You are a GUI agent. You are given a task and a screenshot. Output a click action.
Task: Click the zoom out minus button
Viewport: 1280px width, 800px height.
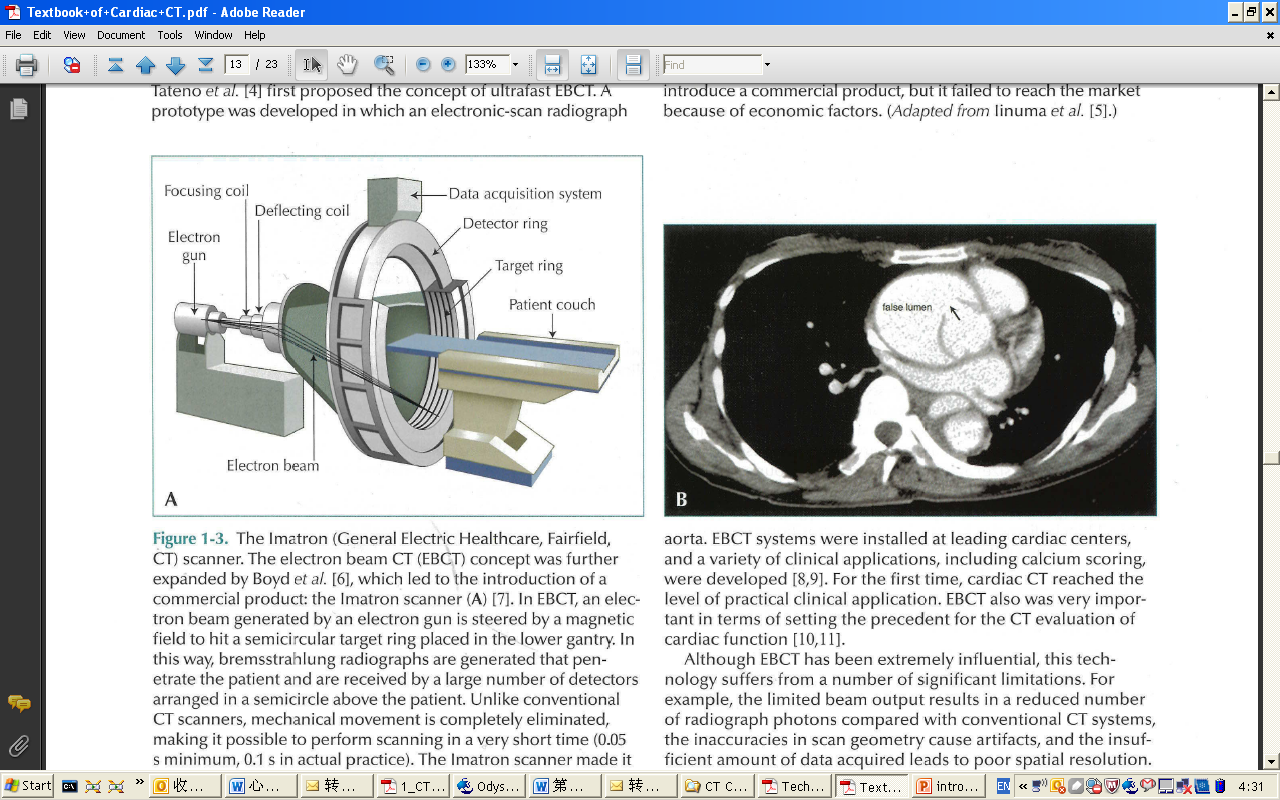click(x=423, y=65)
